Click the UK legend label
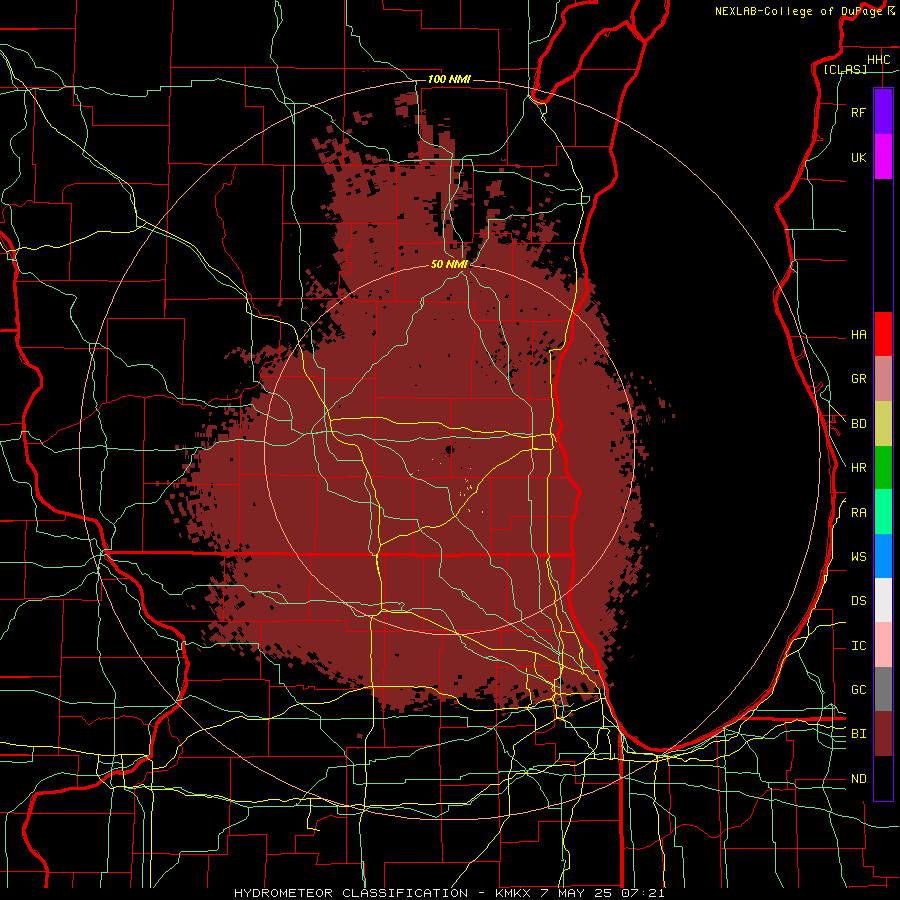The width and height of the screenshot is (900, 900). pos(858,157)
